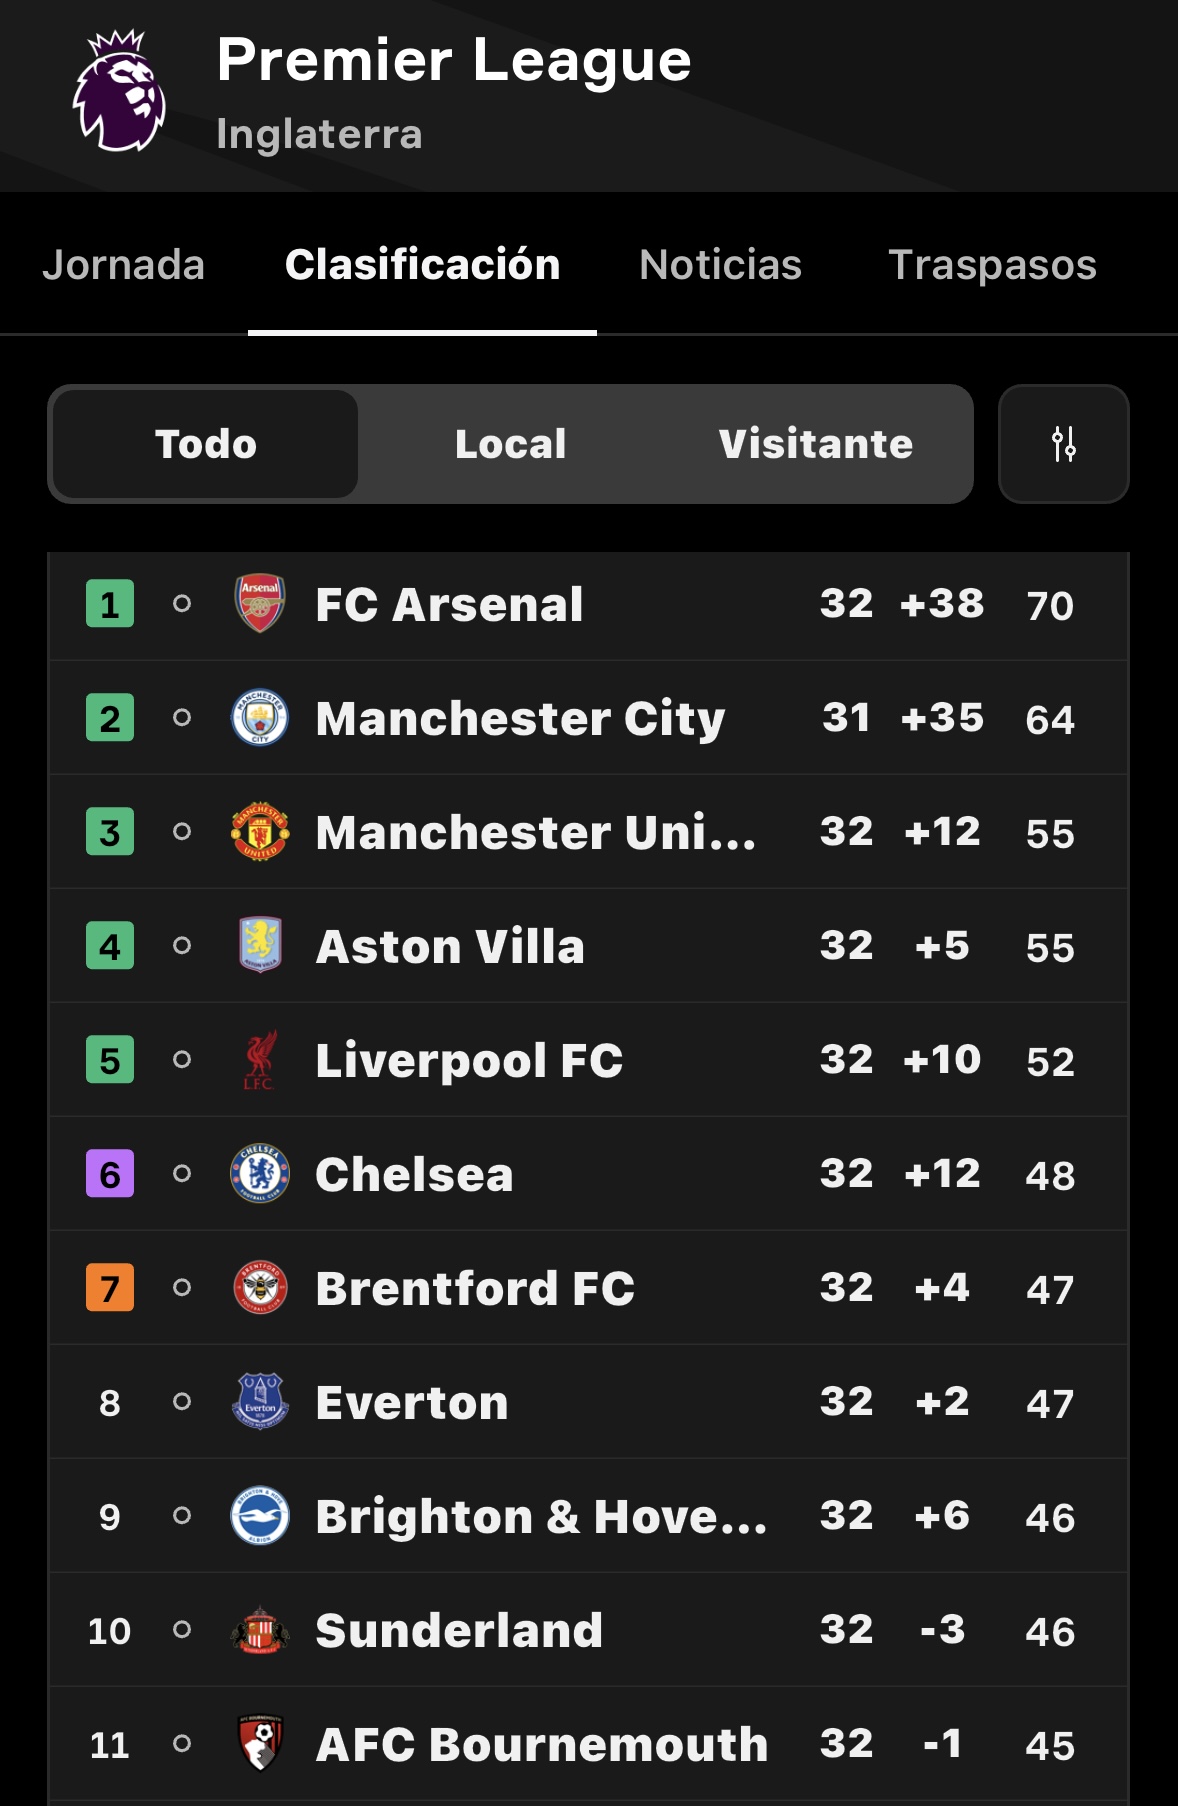The image size is (1178, 1806).
Task: Tap the Sunderland club crest
Action: coord(260,1630)
